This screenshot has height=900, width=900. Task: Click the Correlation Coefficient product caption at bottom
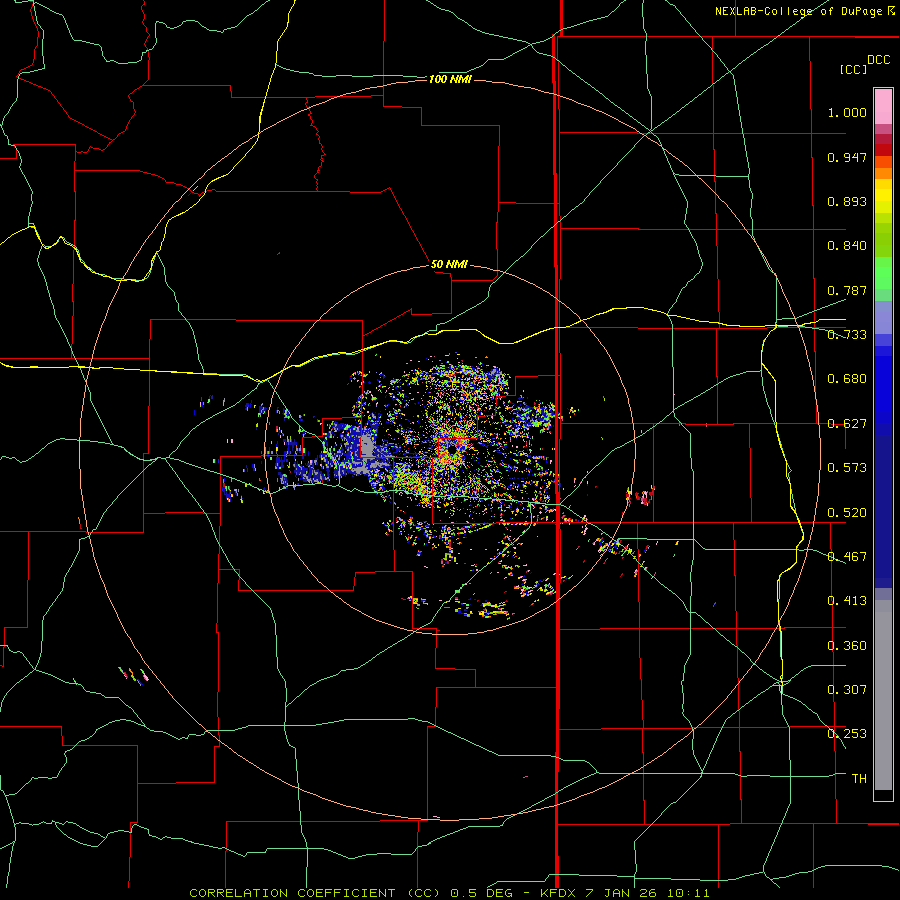[x=449, y=893]
